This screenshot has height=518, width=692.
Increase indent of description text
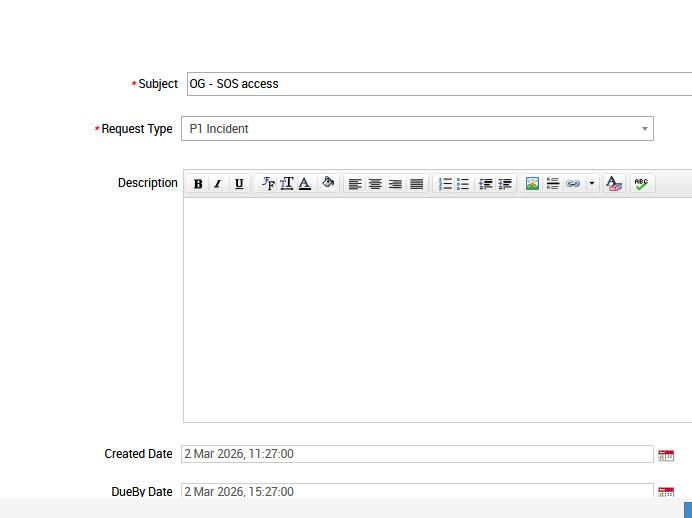[x=505, y=184]
